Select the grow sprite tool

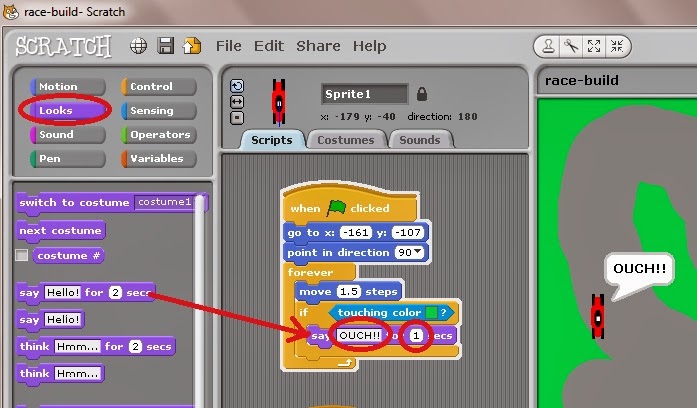(x=594, y=46)
